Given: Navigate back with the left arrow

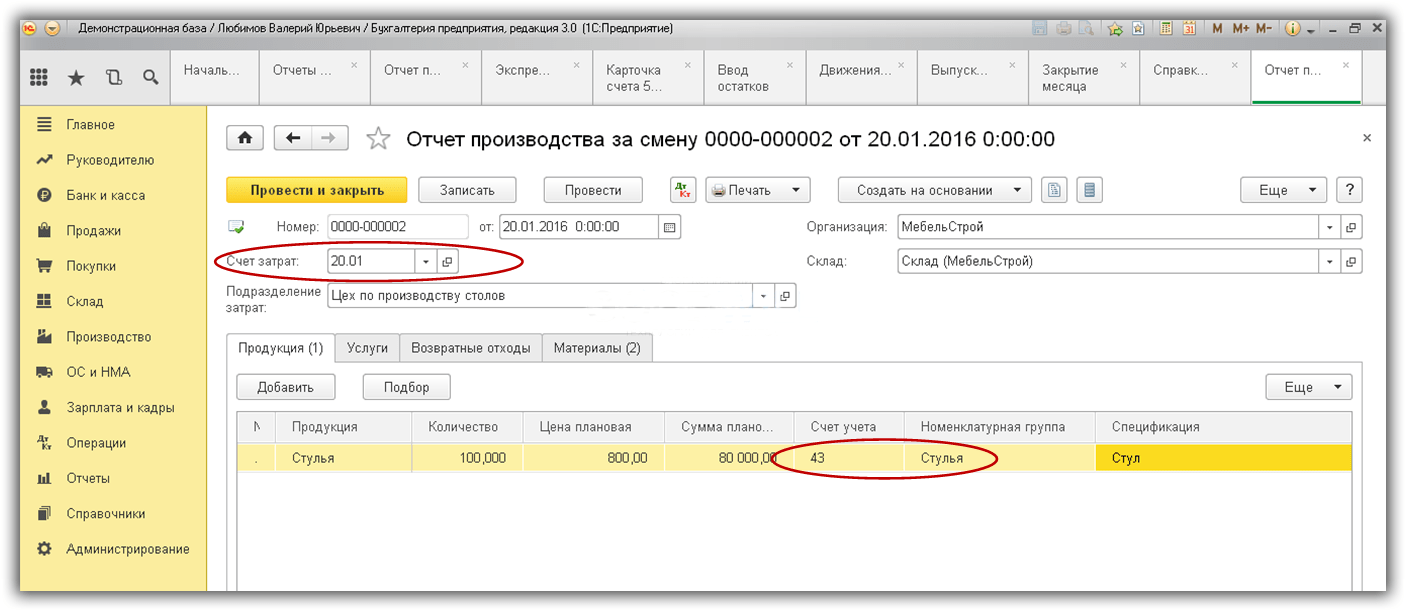Looking at the screenshot, I should tap(293, 138).
